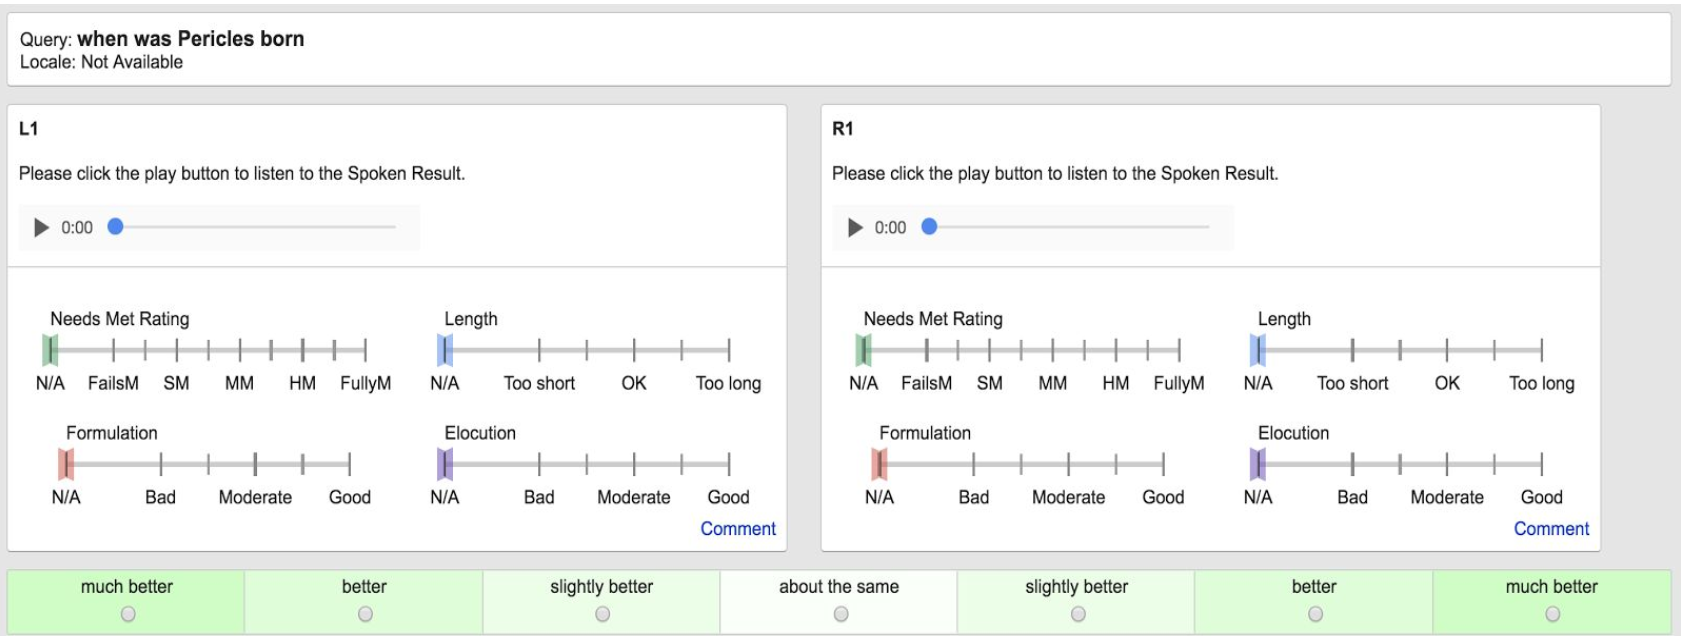Viewport: 1681px width, 636px height.
Task: Choose left-side 'slightly better' radio button
Action: [602, 614]
